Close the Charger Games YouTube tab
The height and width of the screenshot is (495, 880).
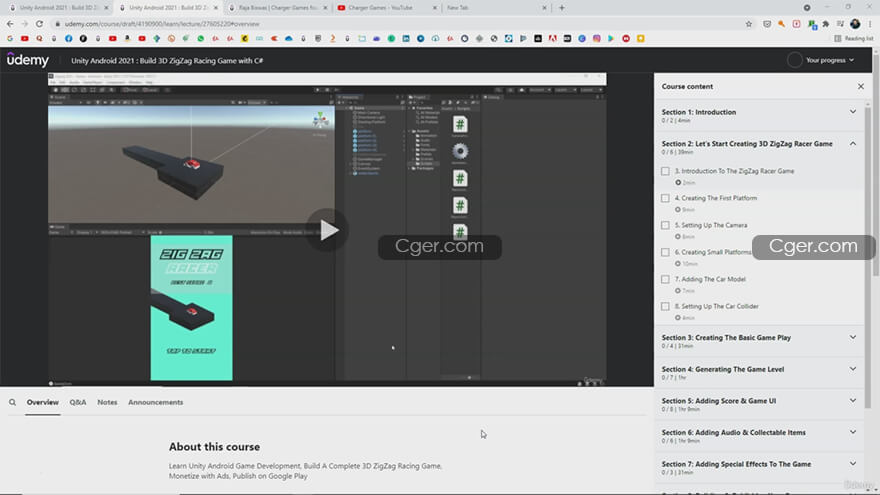coord(434,8)
